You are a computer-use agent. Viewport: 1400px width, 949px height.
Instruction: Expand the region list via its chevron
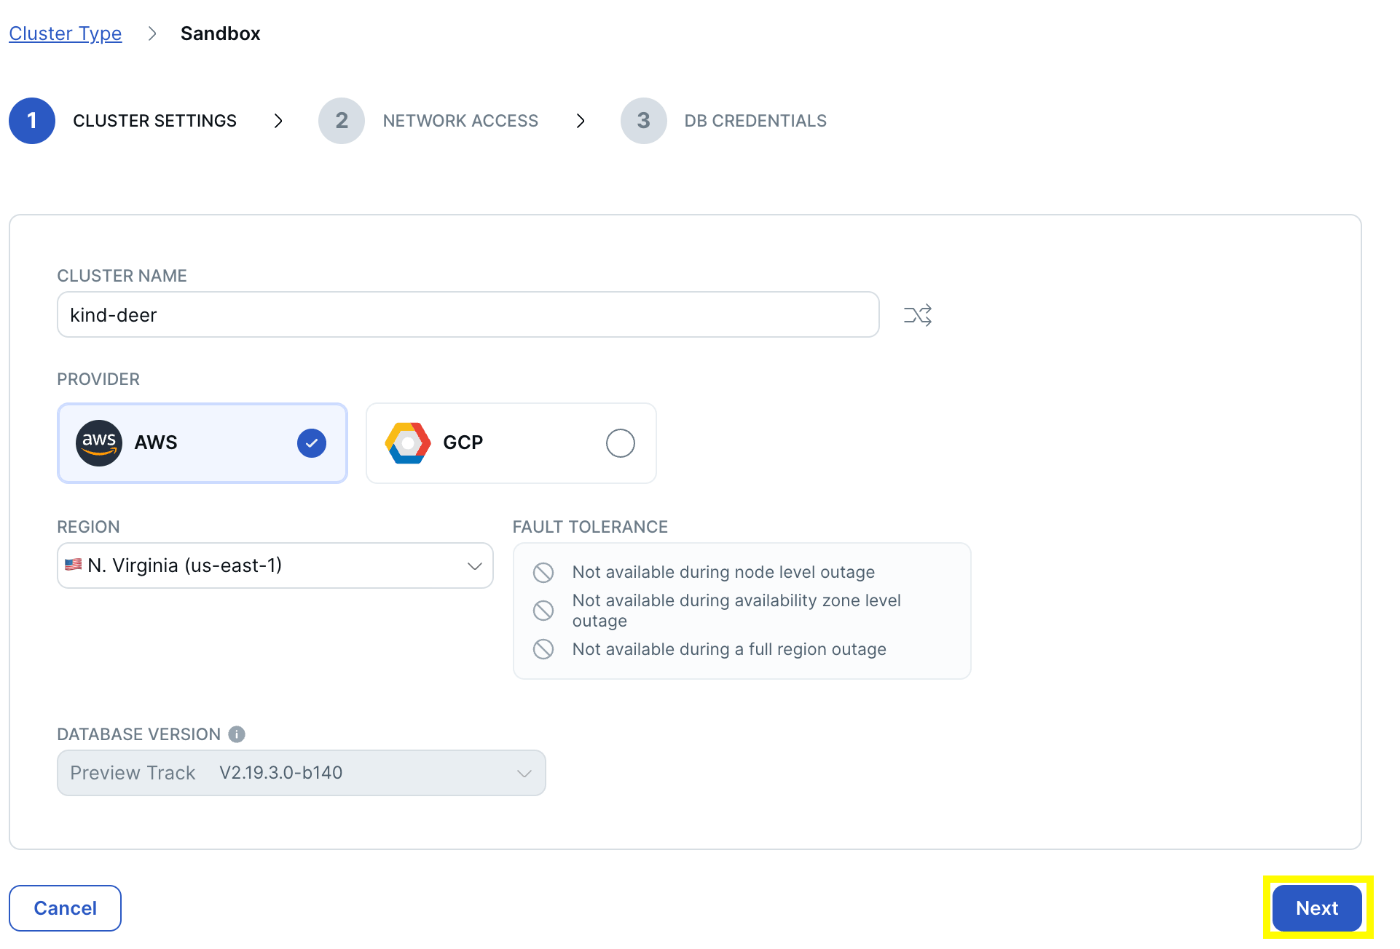pos(474,564)
